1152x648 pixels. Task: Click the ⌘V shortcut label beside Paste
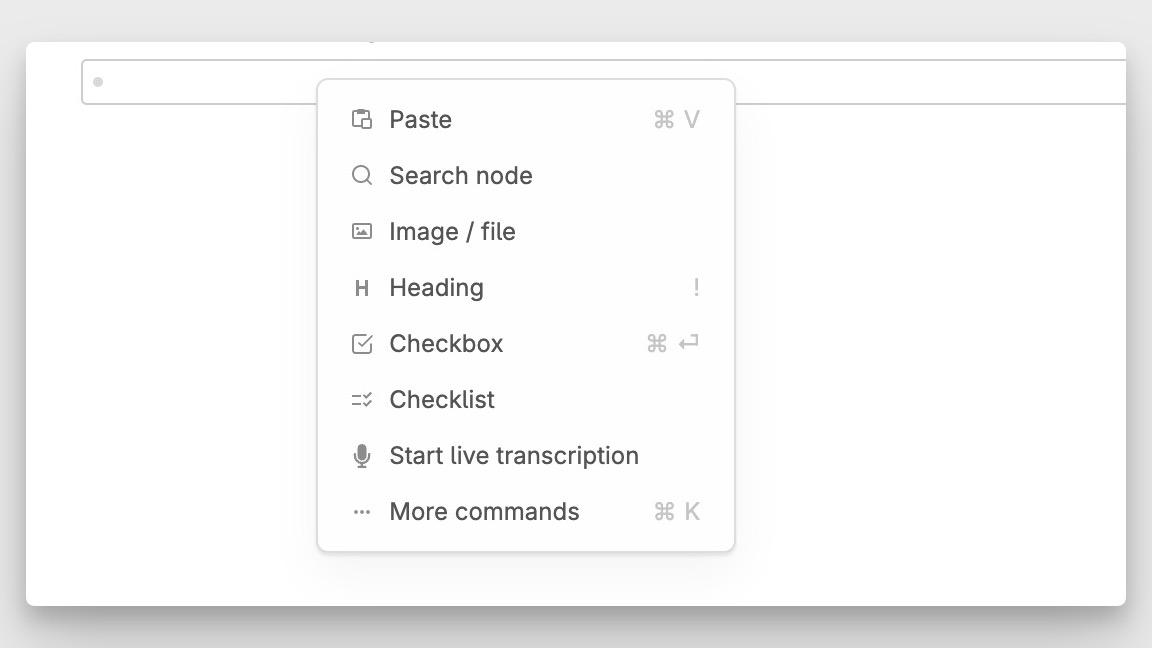[x=676, y=119]
